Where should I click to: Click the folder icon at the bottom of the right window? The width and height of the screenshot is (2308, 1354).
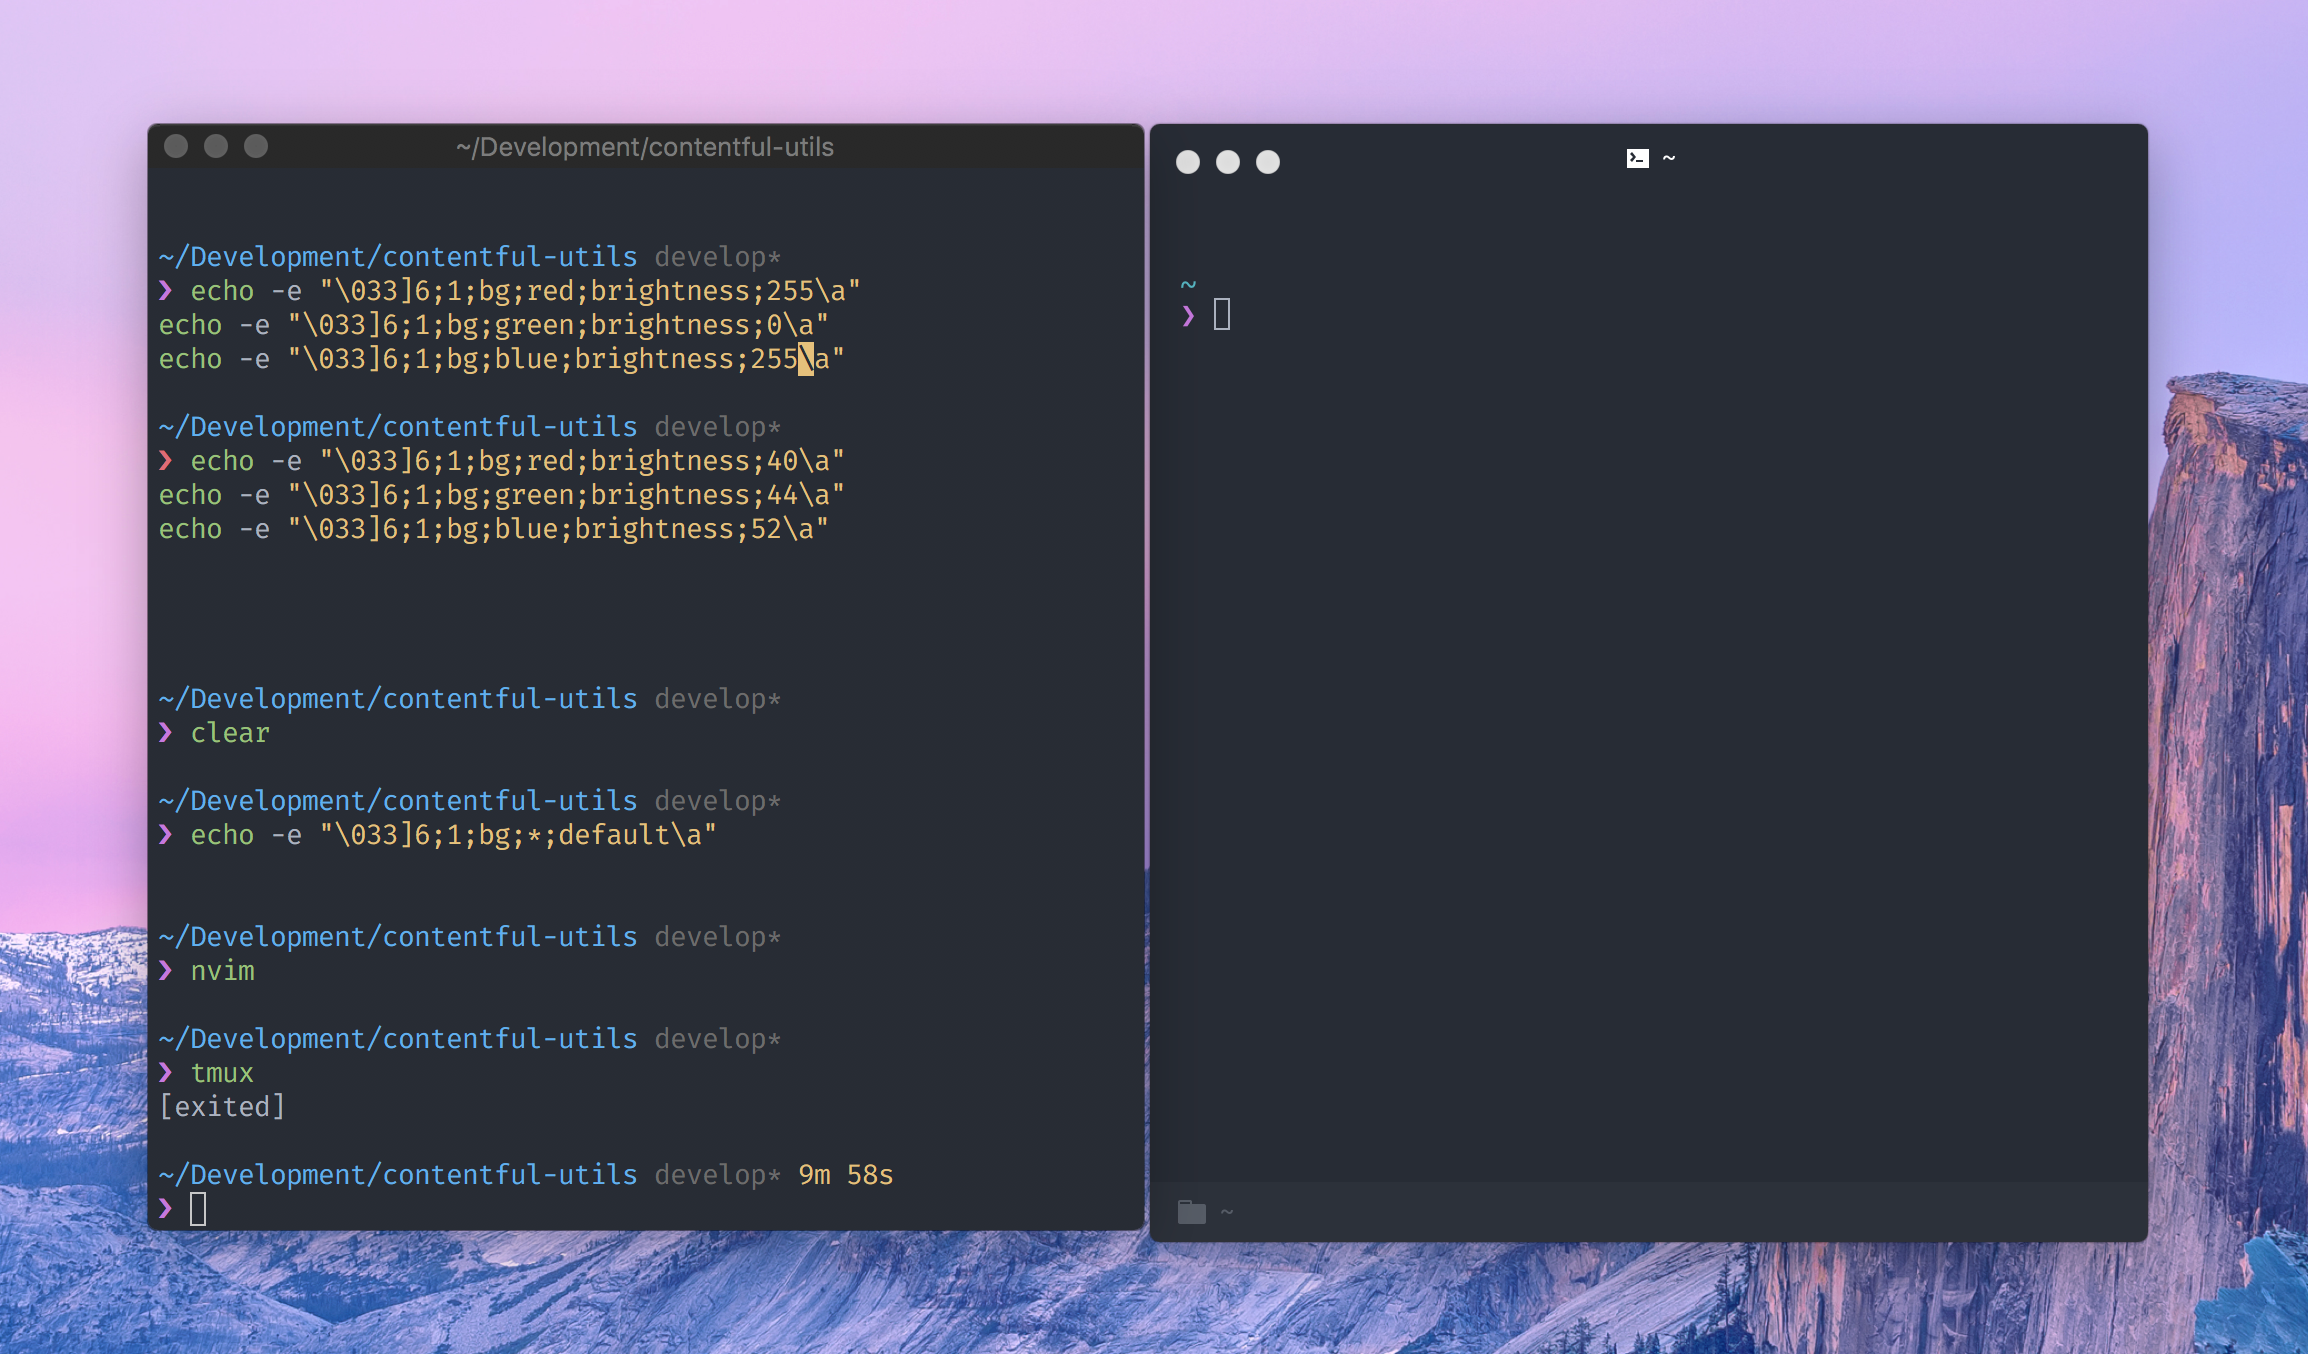1190,1211
